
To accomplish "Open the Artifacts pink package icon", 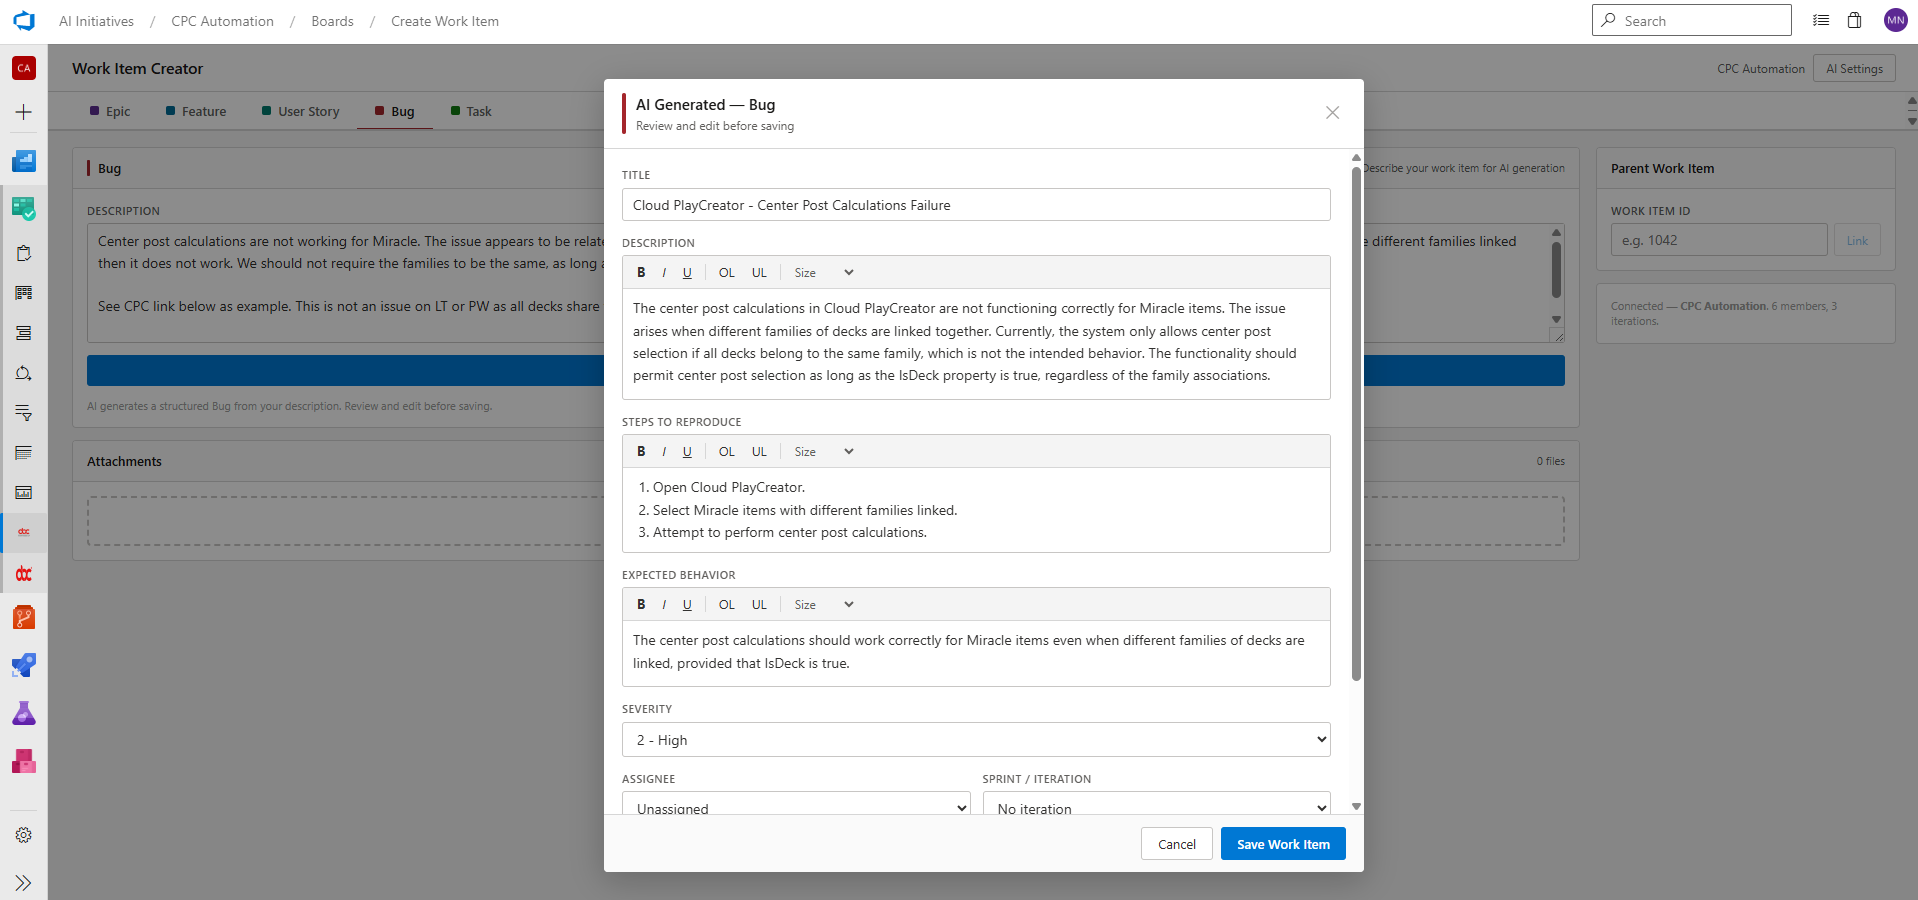I will click(x=24, y=762).
